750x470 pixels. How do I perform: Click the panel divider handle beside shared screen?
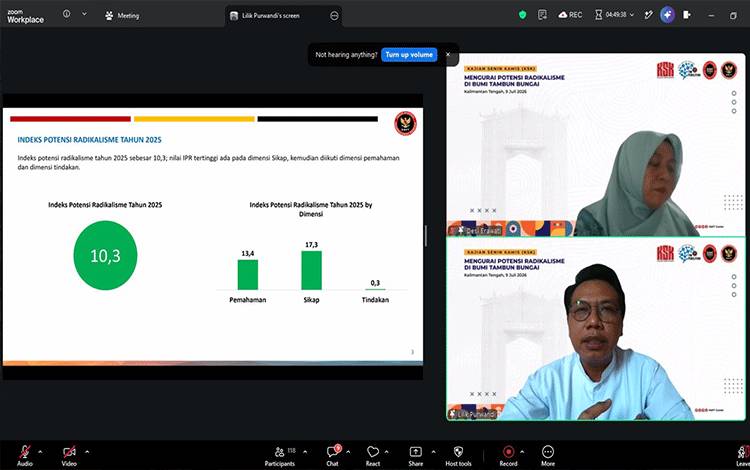click(x=426, y=235)
